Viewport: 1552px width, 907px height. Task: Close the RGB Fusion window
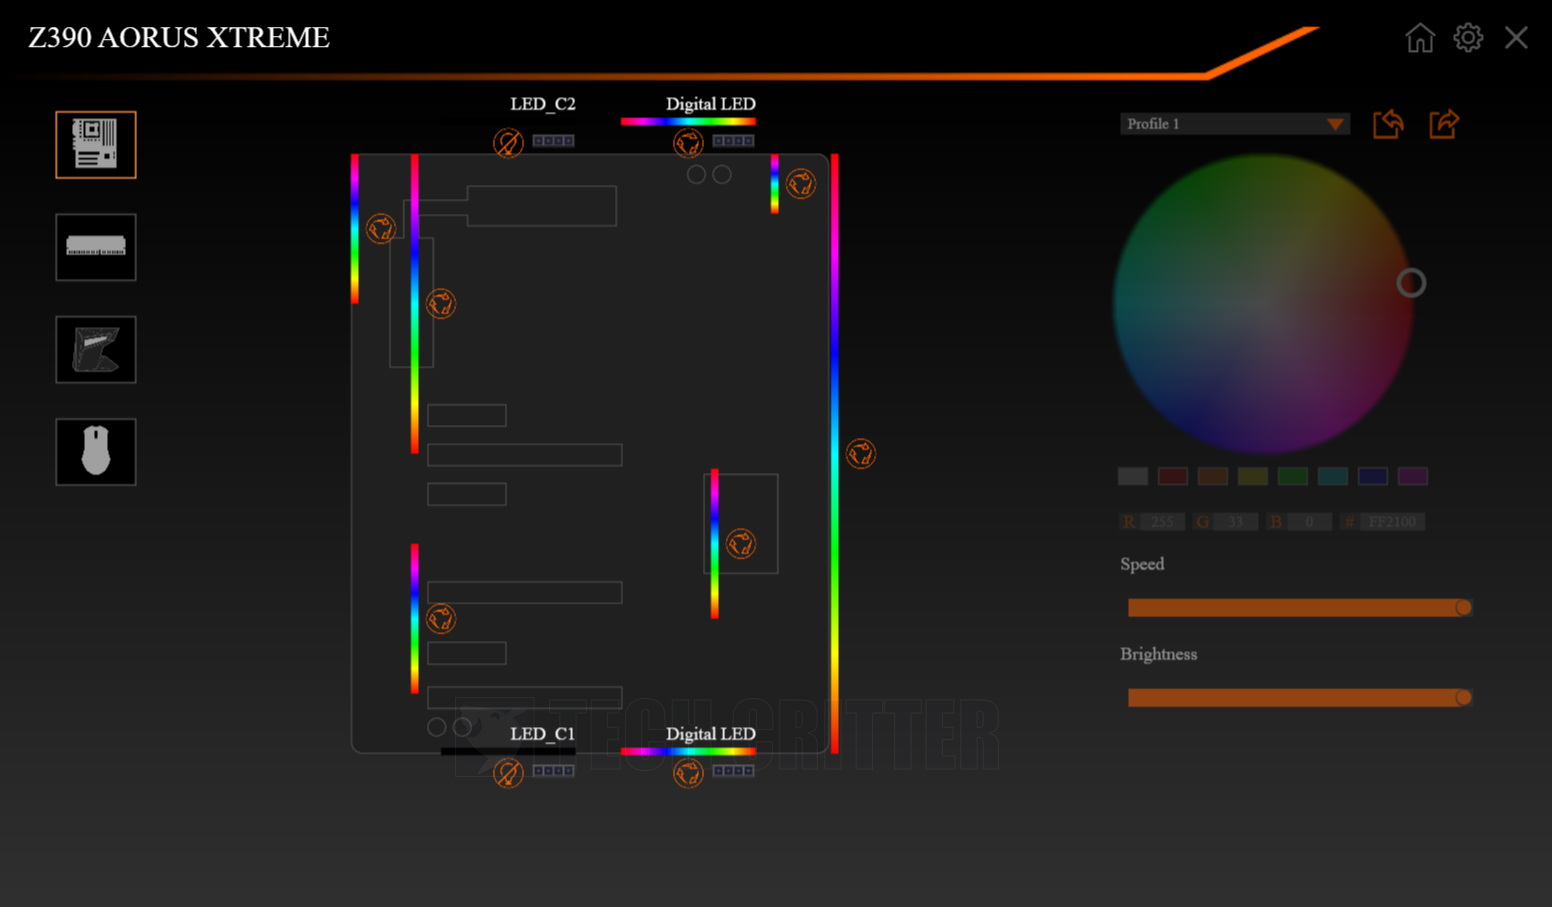(1516, 38)
